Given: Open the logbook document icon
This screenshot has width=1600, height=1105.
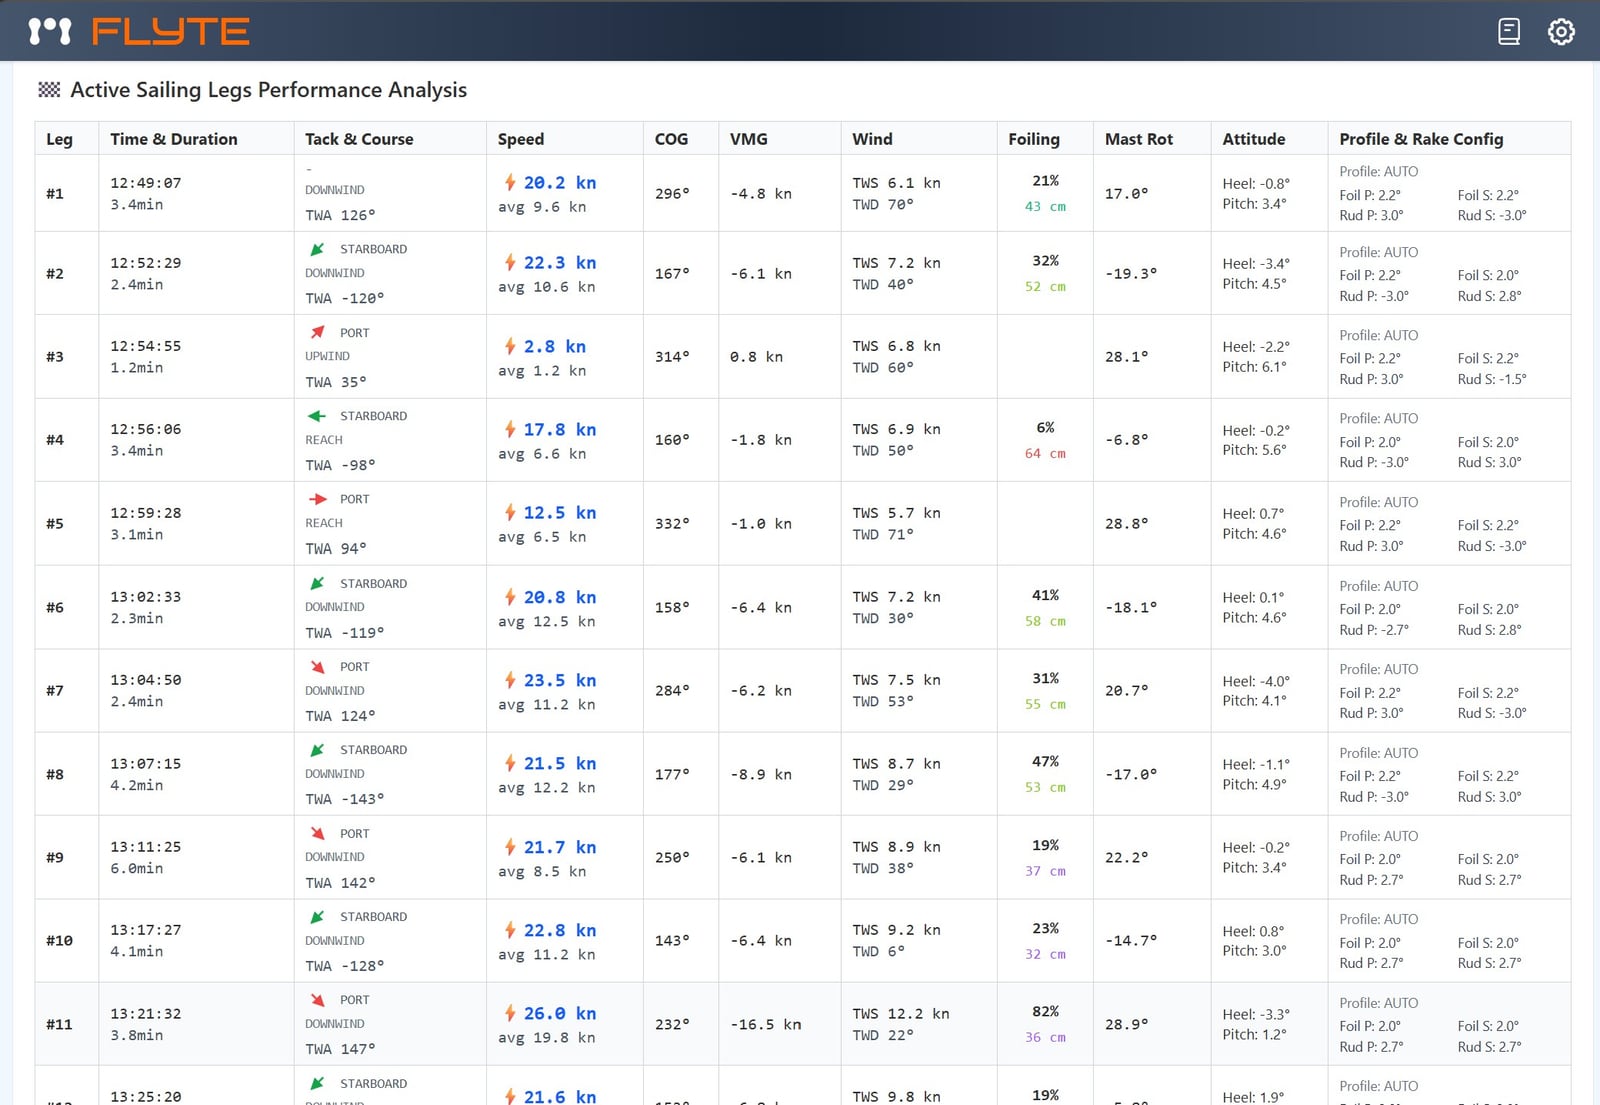Looking at the screenshot, I should 1509,32.
